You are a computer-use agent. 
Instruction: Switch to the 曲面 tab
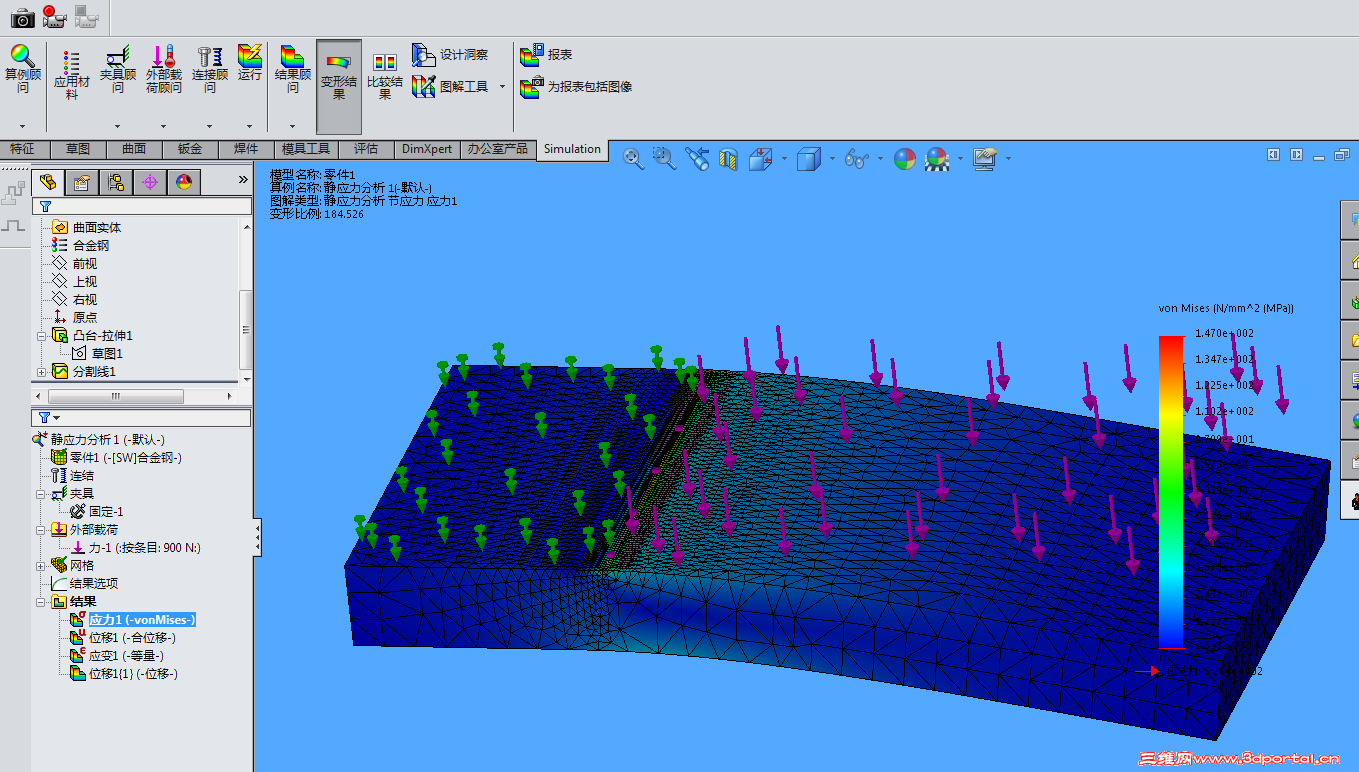pos(134,149)
